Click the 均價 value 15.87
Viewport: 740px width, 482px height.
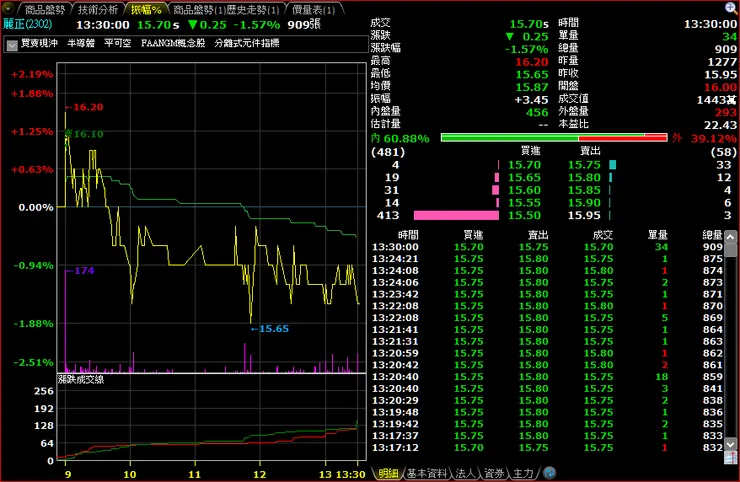531,87
